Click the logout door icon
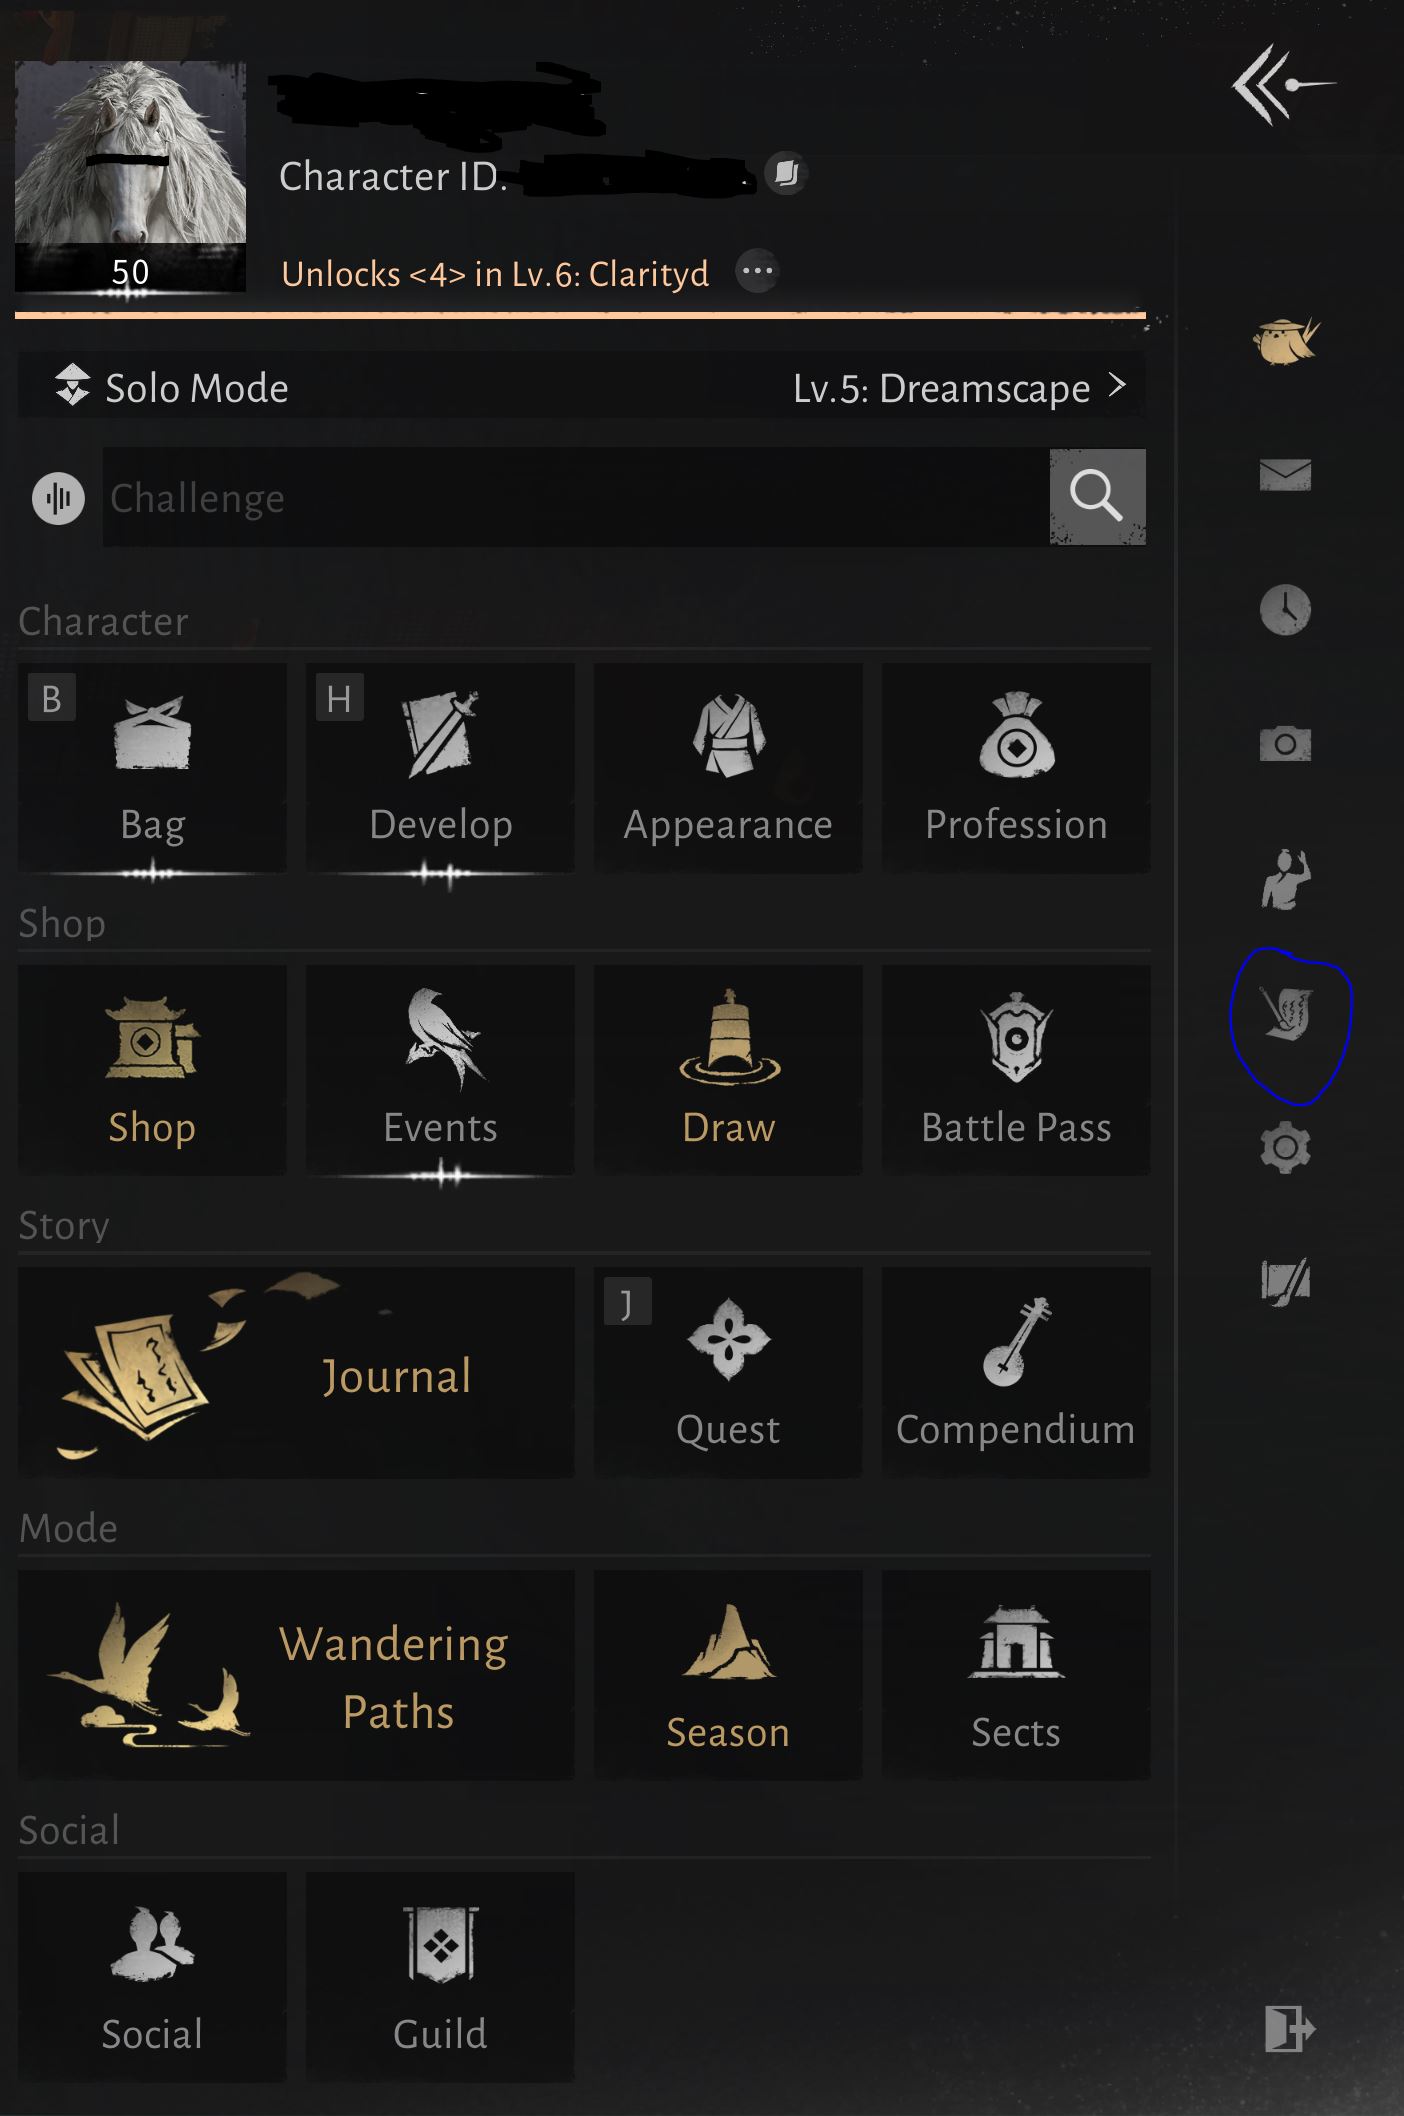The height and width of the screenshot is (2116, 1404). pyautogui.click(x=1289, y=2029)
